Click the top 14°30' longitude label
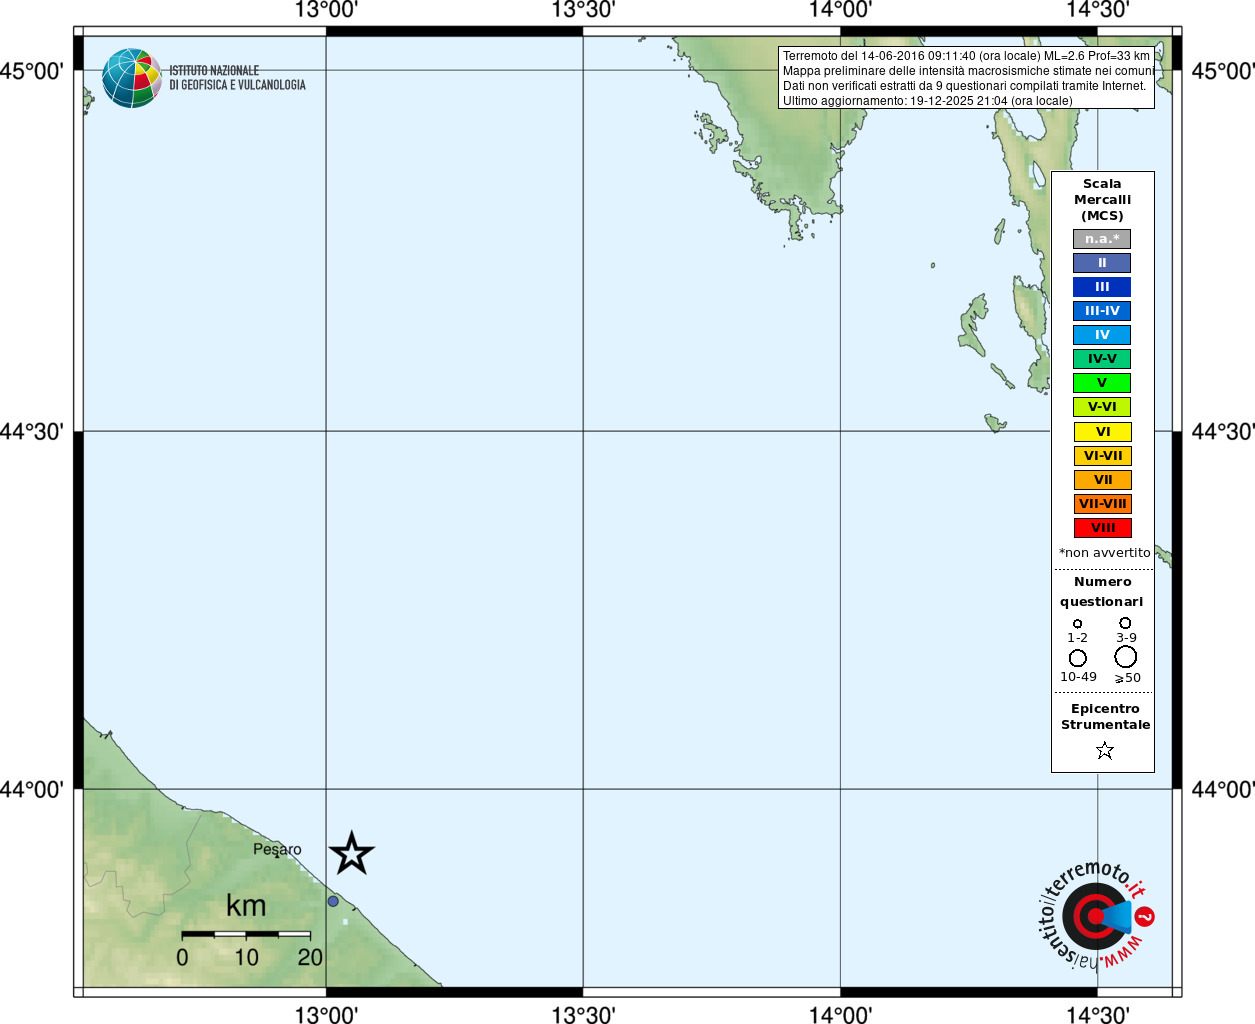The height and width of the screenshot is (1024, 1255). click(x=1097, y=10)
